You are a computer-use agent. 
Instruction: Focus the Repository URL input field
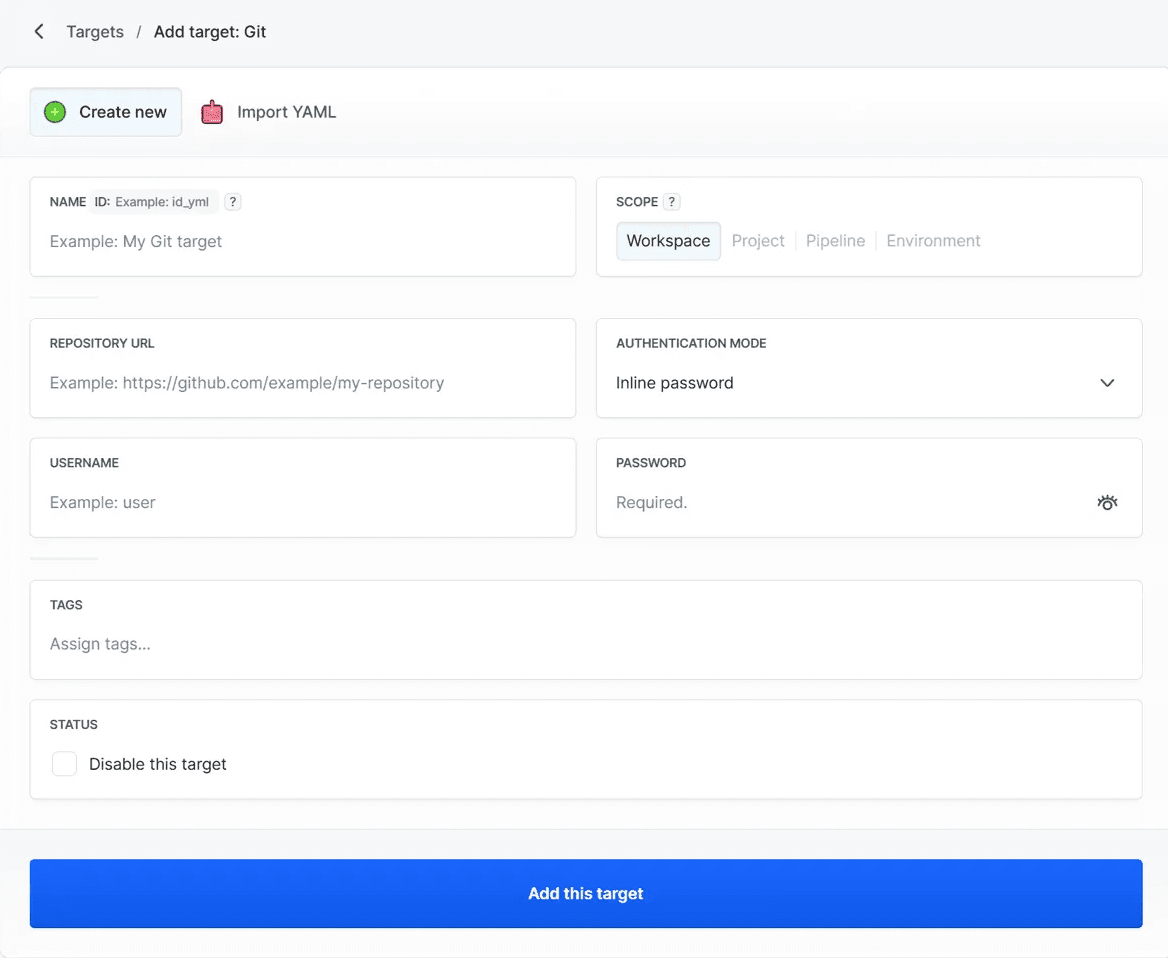pyautogui.click(x=302, y=383)
